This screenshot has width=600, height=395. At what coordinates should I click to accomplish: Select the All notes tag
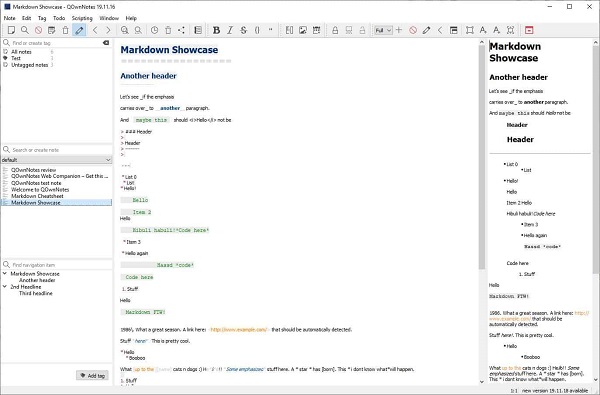(x=21, y=52)
